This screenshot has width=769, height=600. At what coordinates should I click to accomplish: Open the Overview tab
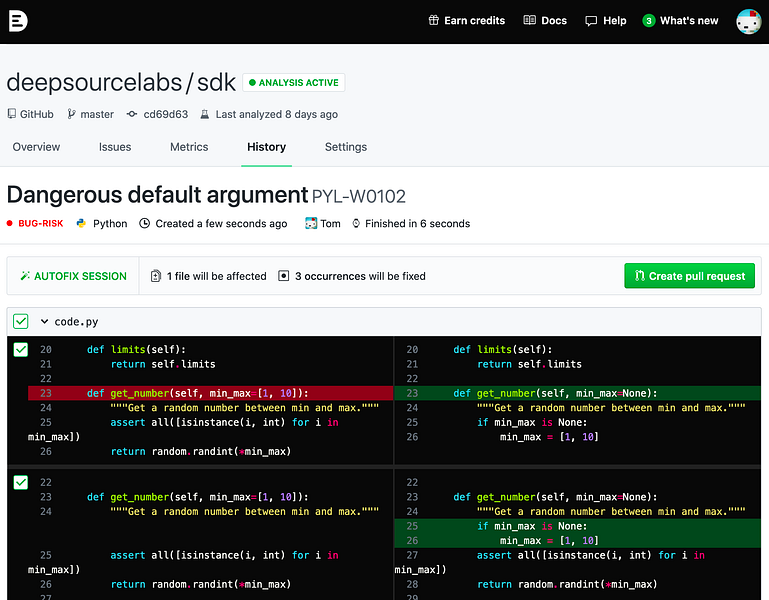point(36,147)
